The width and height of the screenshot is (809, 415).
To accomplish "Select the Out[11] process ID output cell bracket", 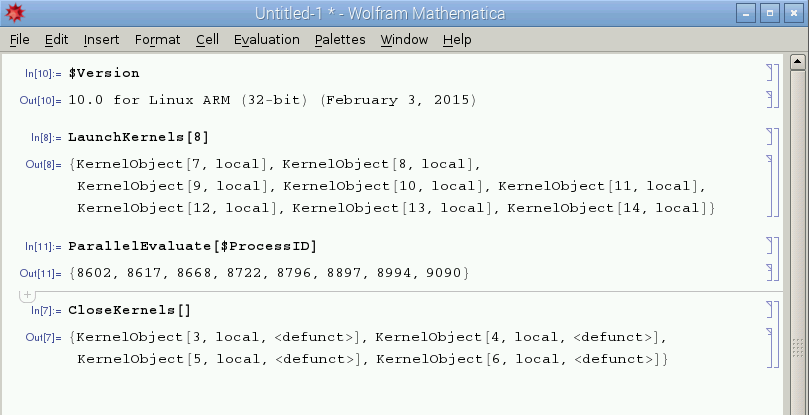I will [x=771, y=272].
